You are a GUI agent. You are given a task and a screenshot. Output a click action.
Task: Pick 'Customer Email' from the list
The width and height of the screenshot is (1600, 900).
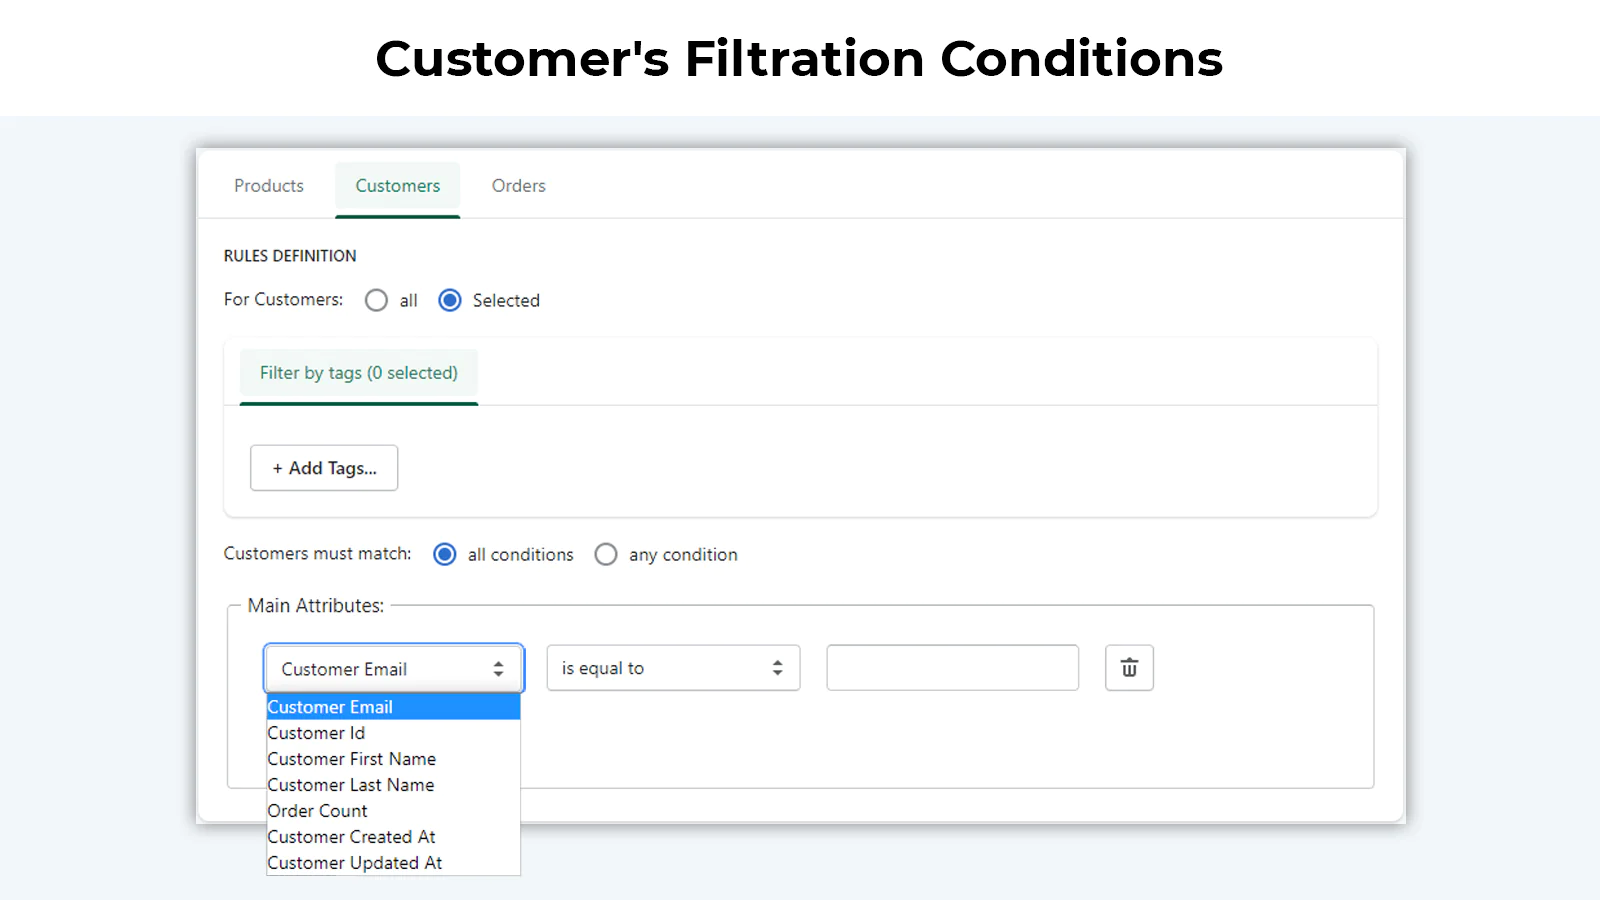click(x=330, y=707)
